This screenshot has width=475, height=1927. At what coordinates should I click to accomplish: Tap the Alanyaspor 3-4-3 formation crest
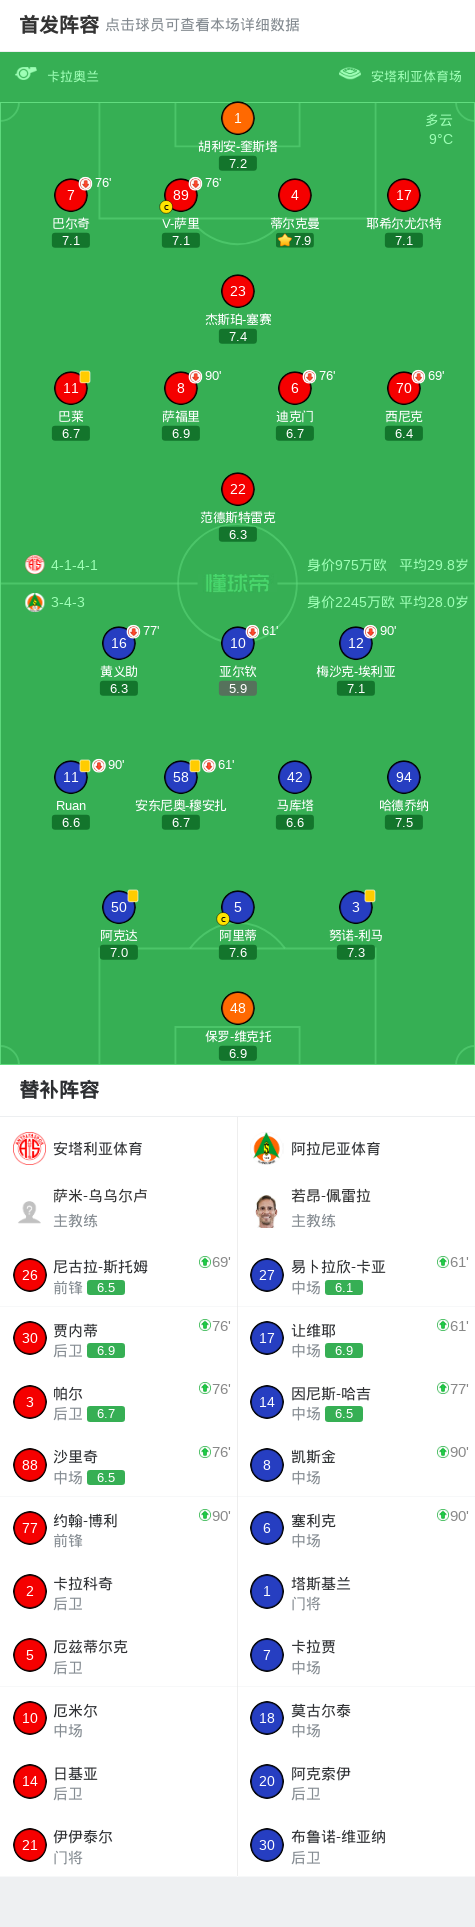pyautogui.click(x=35, y=602)
